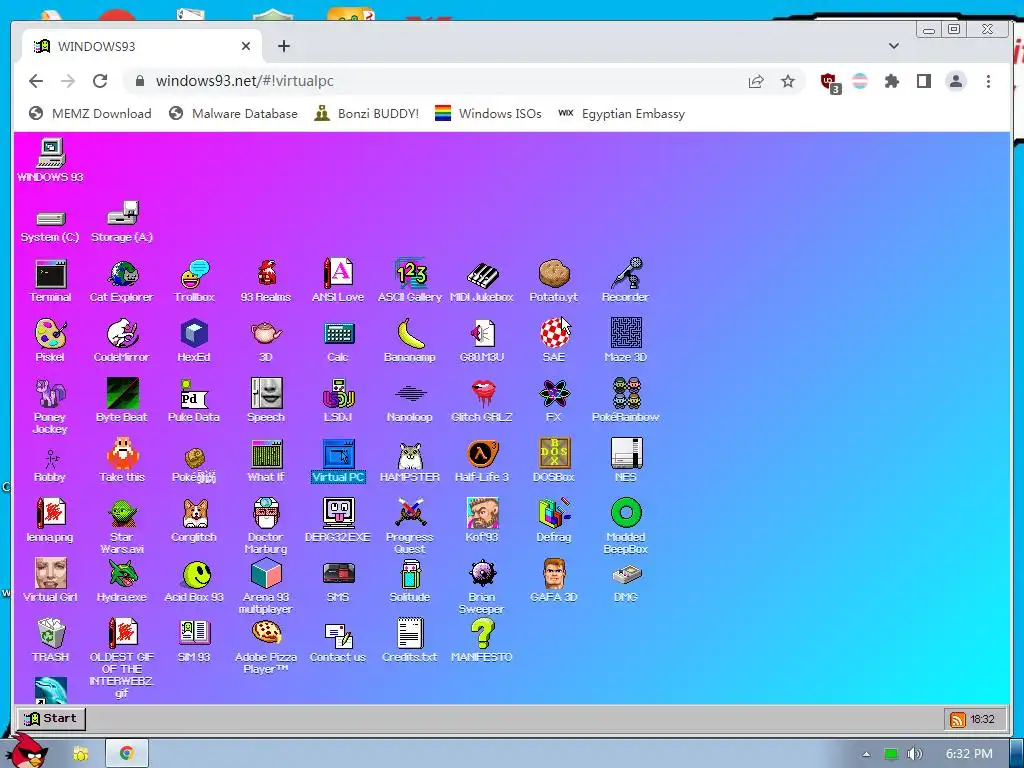Open ANSI Love icon
1024x768 pixels.
pyautogui.click(x=338, y=280)
